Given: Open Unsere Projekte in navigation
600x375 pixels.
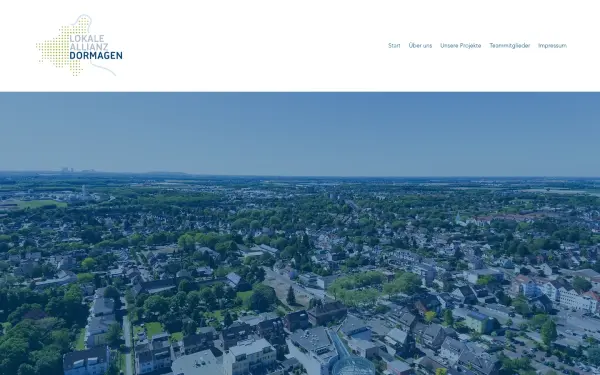Looking at the screenshot, I should coord(460,46).
